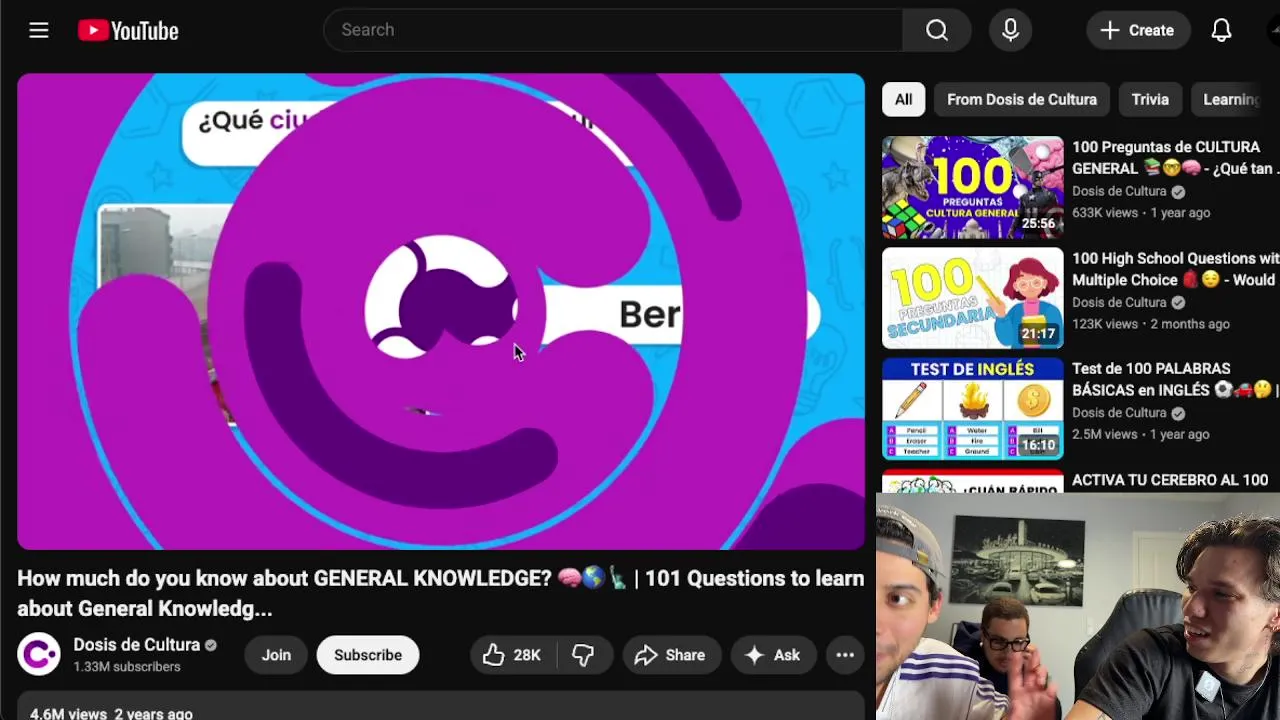The width and height of the screenshot is (1280, 720).
Task: Open '100 Preguntas de CULTURA GENERAL' title
Action: 1175,158
